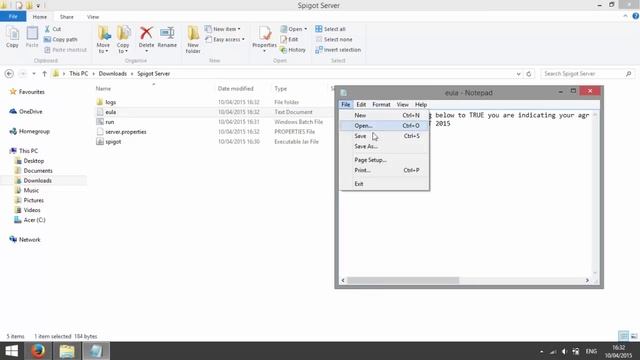Click Downloads in the address bar
The width and height of the screenshot is (640, 360).
point(113,74)
